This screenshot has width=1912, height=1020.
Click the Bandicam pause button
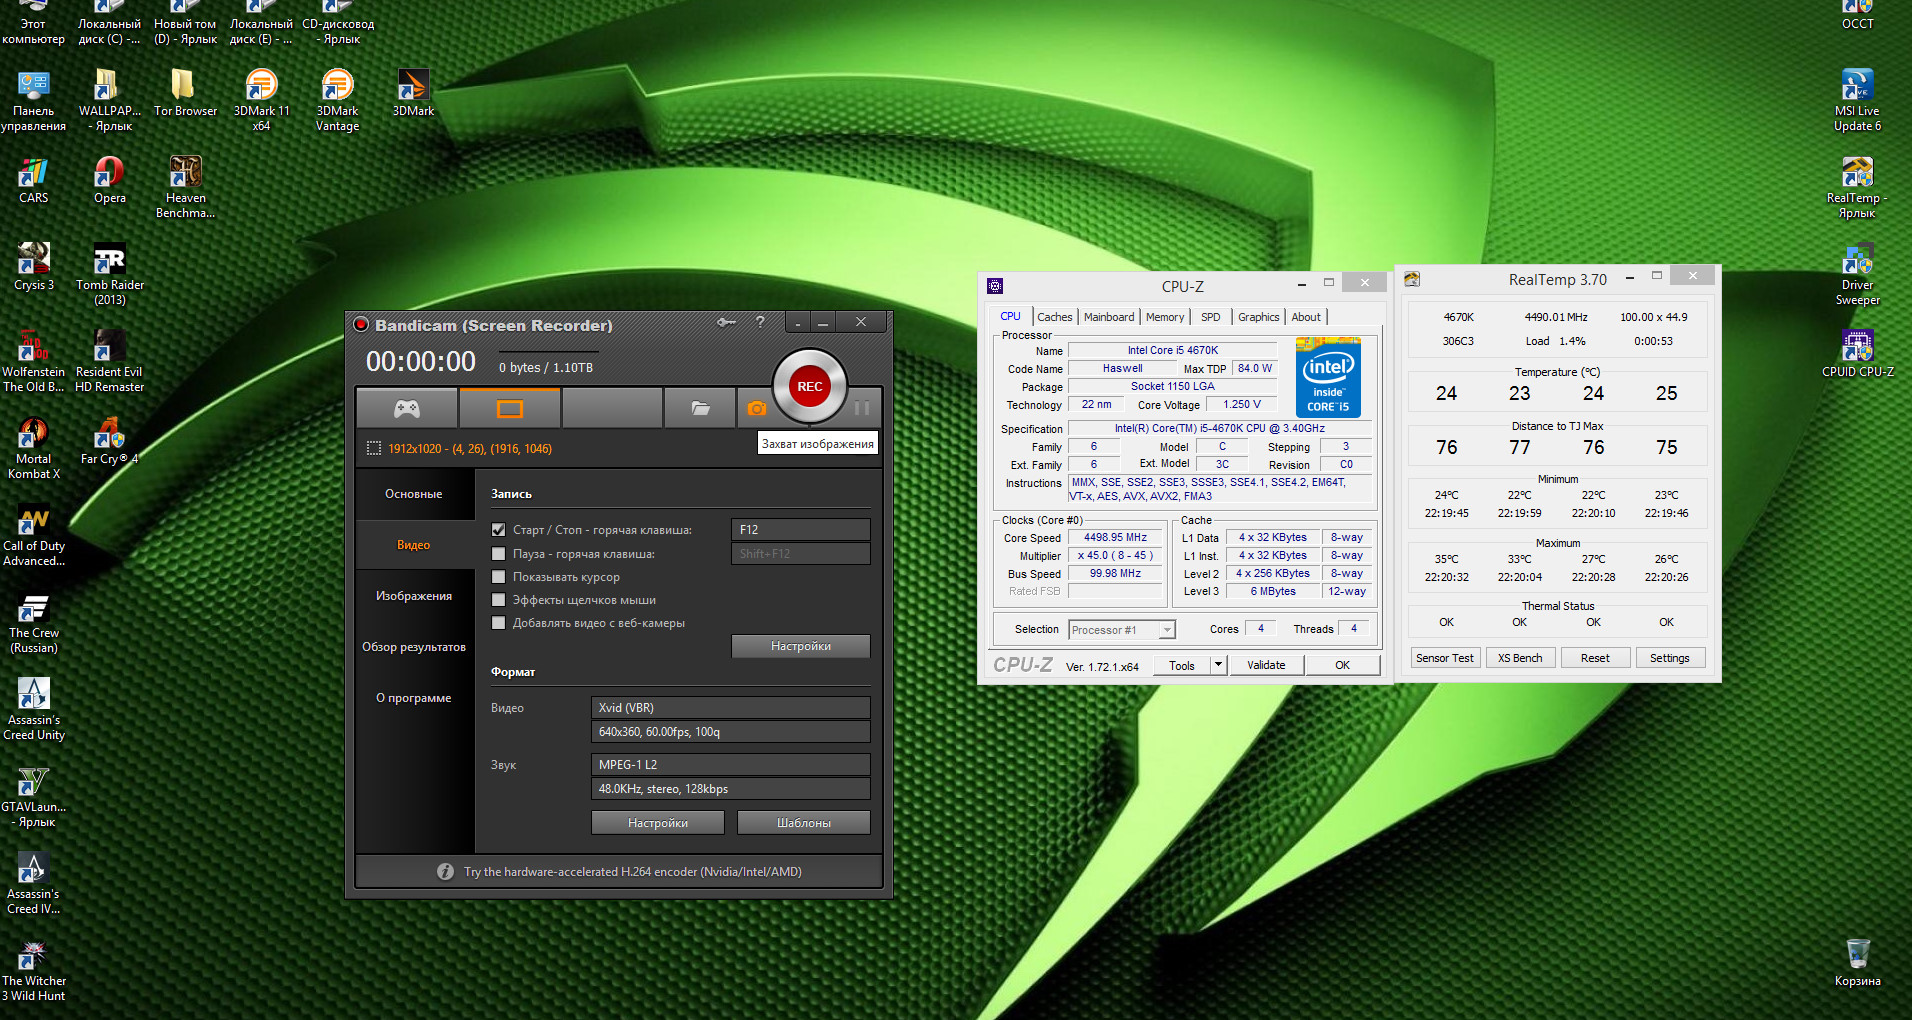861,408
